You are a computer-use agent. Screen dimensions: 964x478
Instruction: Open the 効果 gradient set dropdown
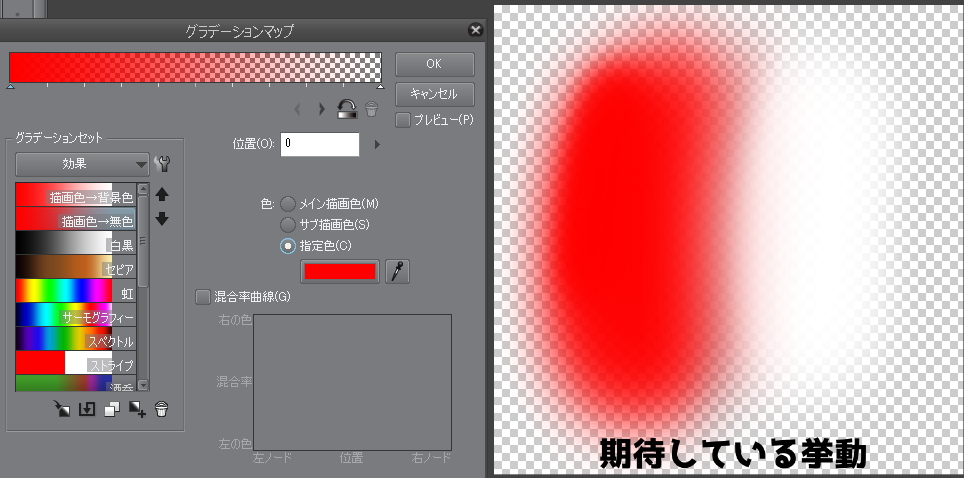coord(82,164)
